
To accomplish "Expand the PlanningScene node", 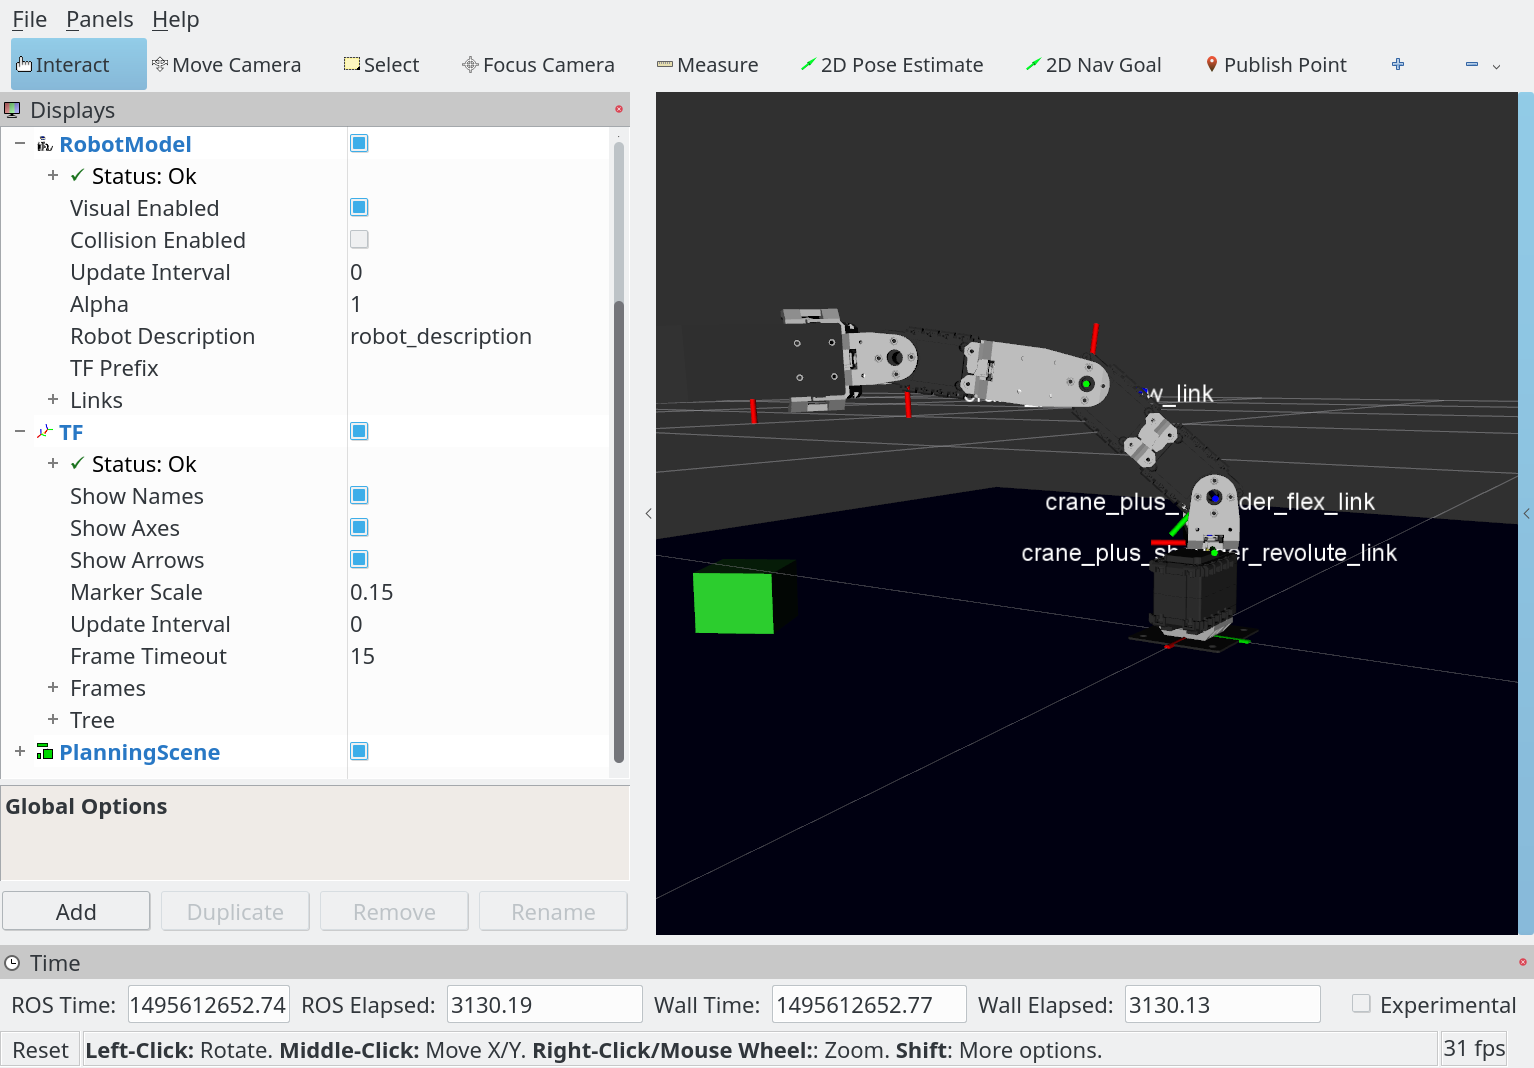I will coord(20,751).
